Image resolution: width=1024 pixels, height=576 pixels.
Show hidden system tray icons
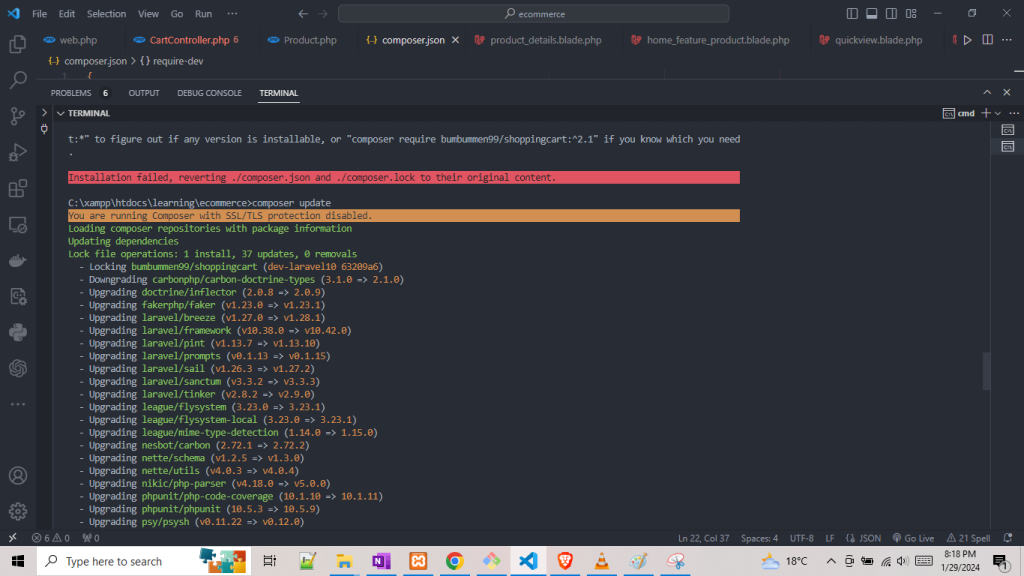tap(831, 561)
